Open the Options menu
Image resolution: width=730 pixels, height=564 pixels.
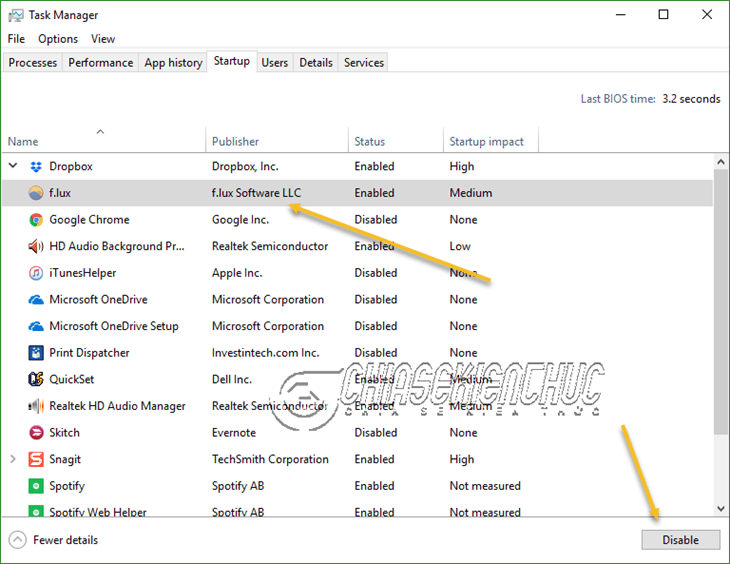pos(58,39)
